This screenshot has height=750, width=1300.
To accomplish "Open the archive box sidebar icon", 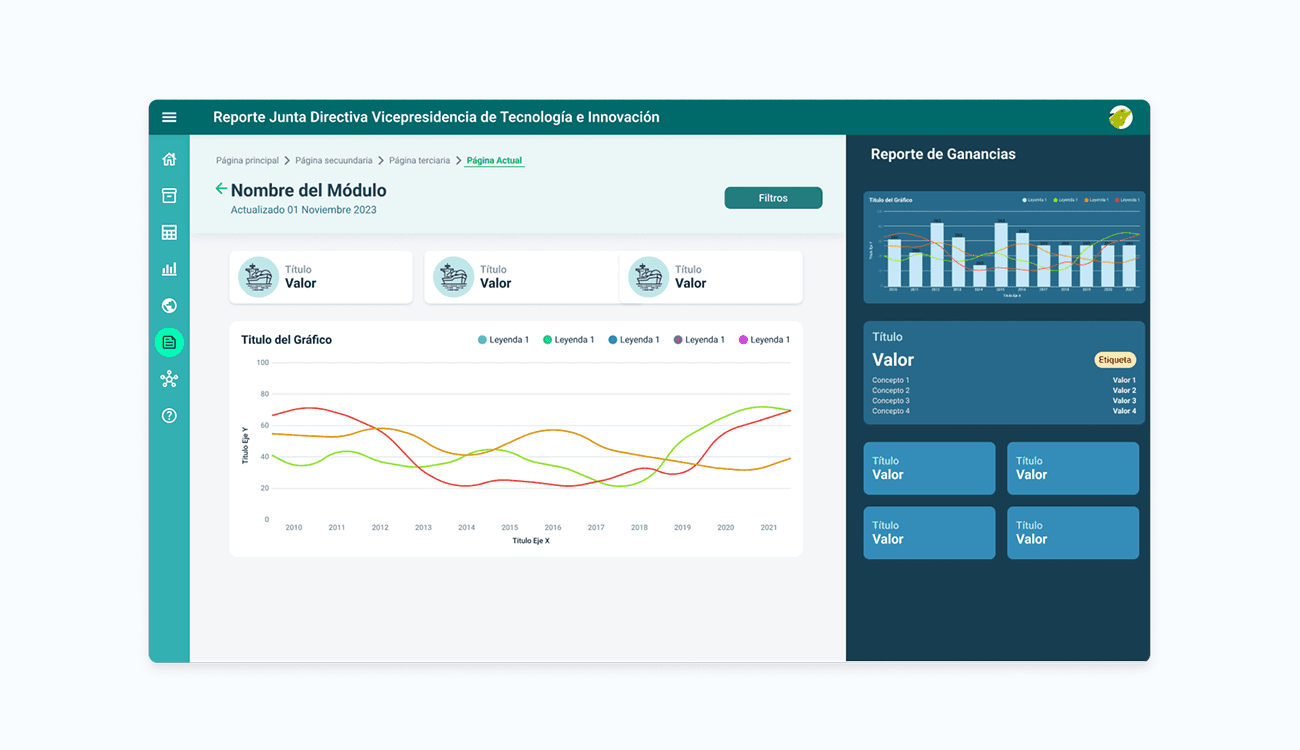I will (169, 196).
